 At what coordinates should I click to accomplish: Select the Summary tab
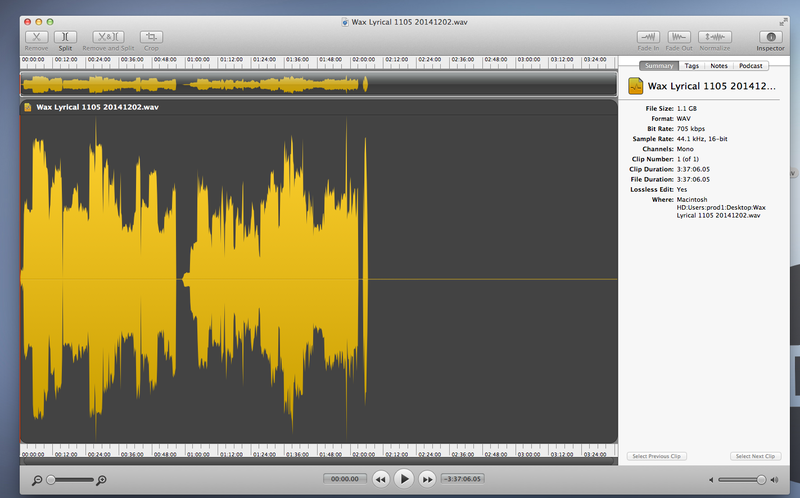659,66
